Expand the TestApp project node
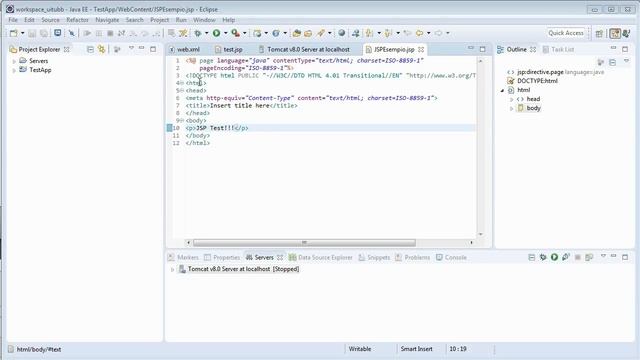This screenshot has height=360, width=640. point(14,70)
